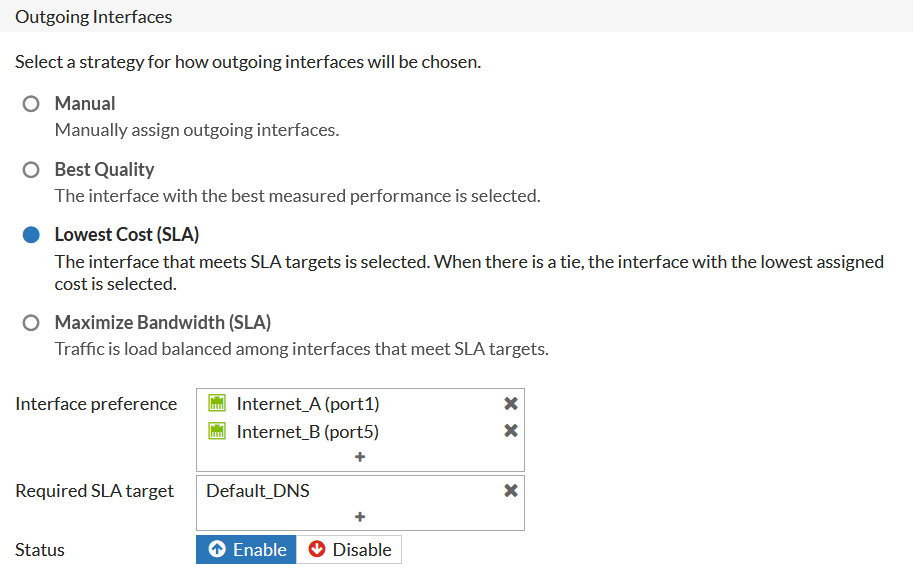The width and height of the screenshot is (913, 579).
Task: Click the Internet_B port5 interface icon
Action: coord(216,432)
